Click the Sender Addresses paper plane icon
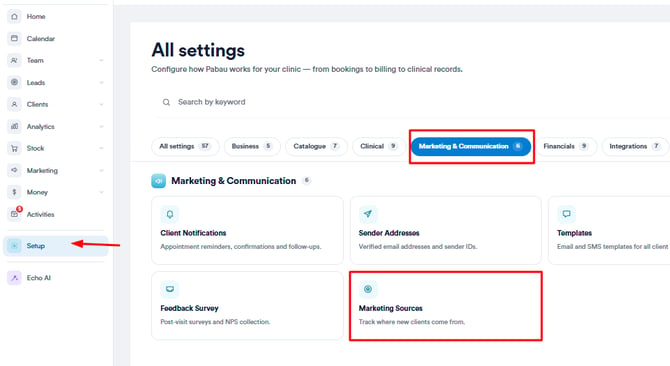 pyautogui.click(x=368, y=214)
